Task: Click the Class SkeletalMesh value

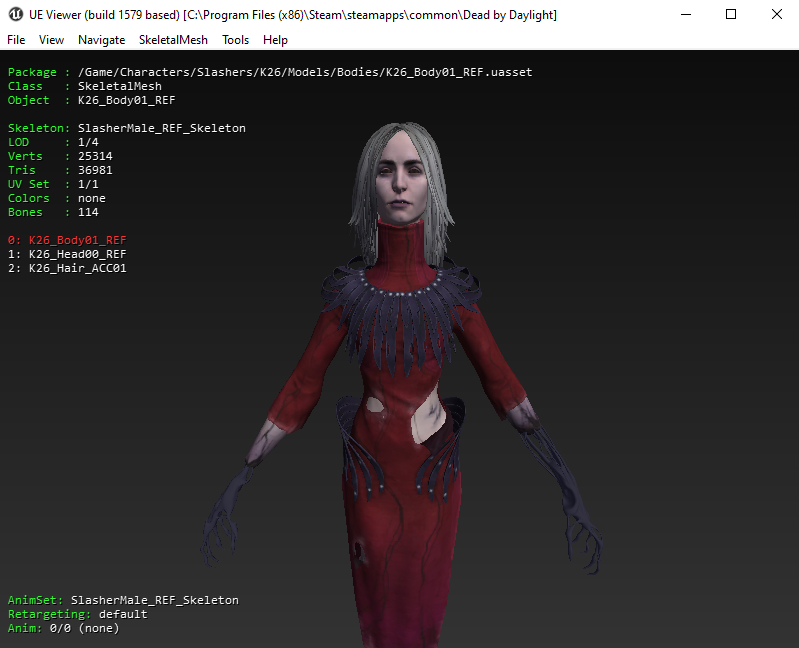Action: pos(120,86)
